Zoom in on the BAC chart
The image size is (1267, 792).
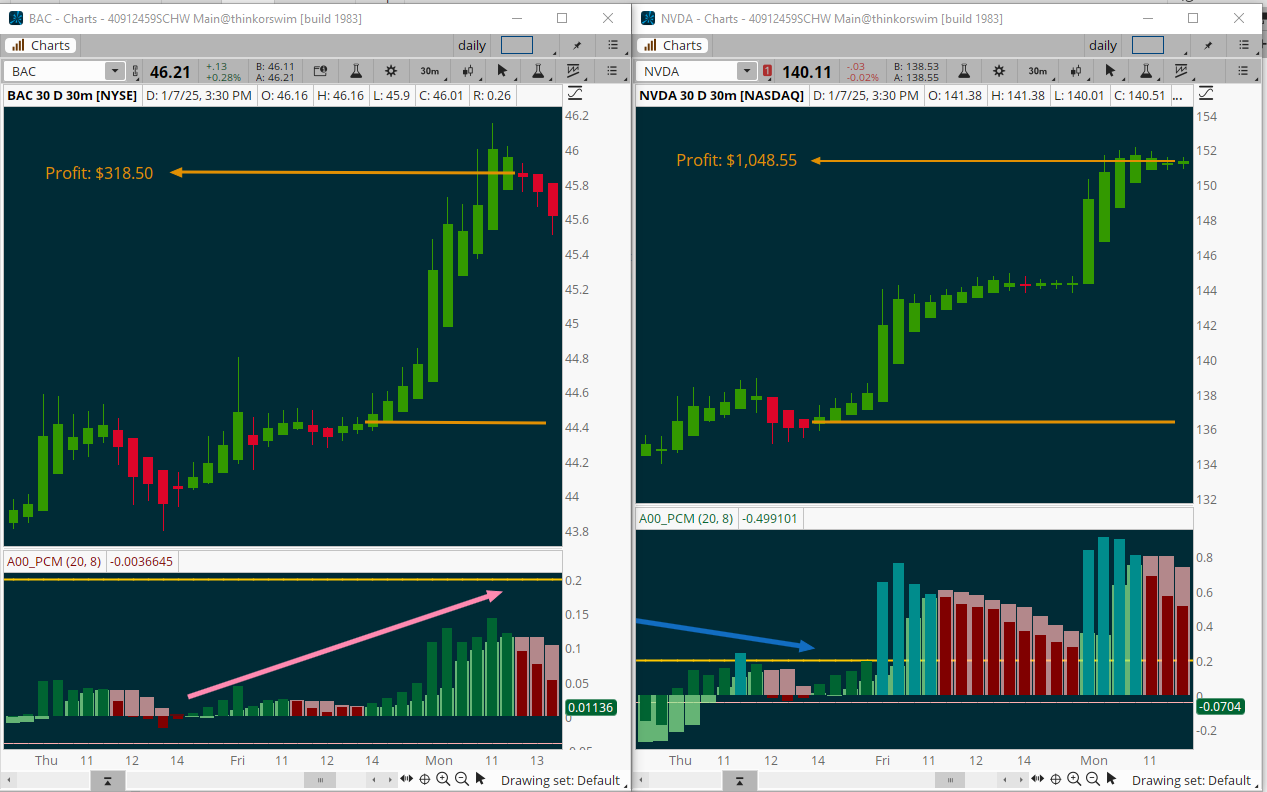[443, 779]
